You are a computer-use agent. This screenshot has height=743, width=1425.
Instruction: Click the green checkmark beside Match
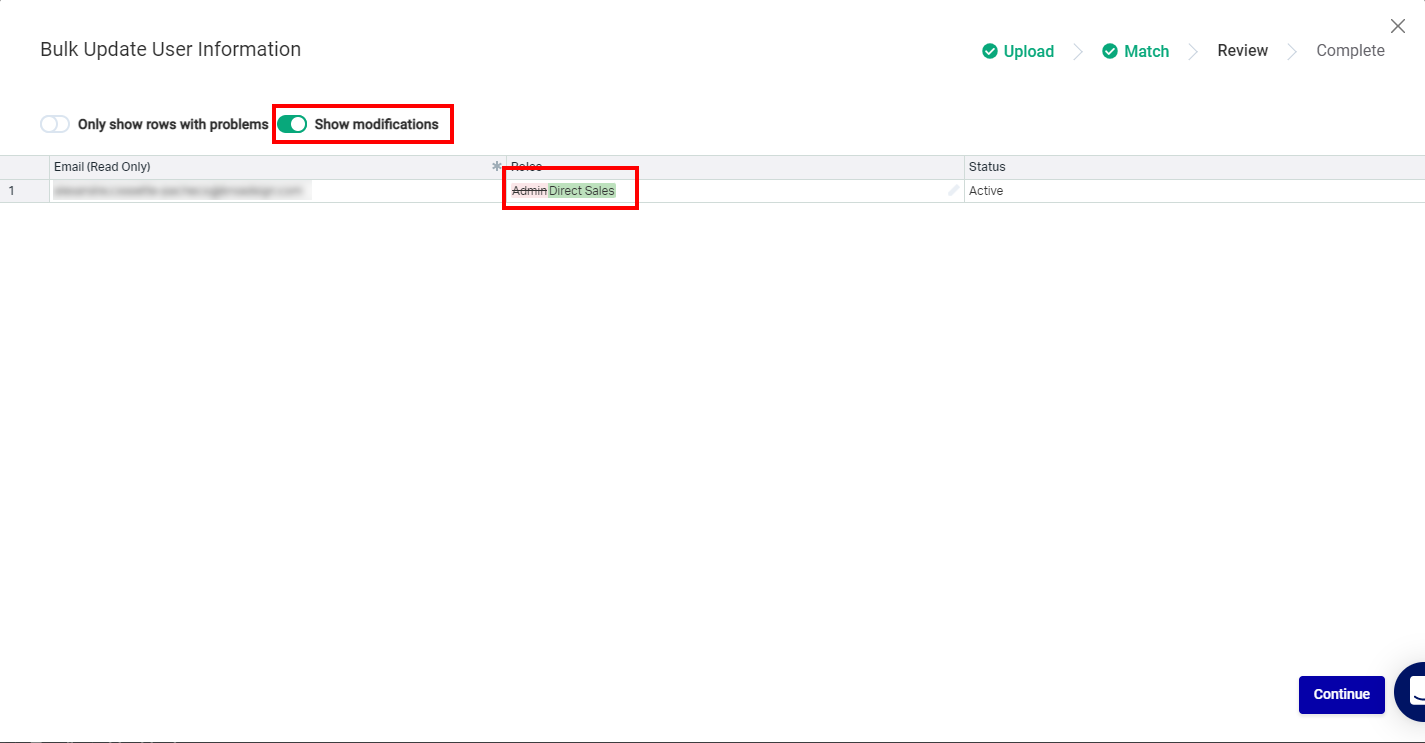pos(1110,51)
